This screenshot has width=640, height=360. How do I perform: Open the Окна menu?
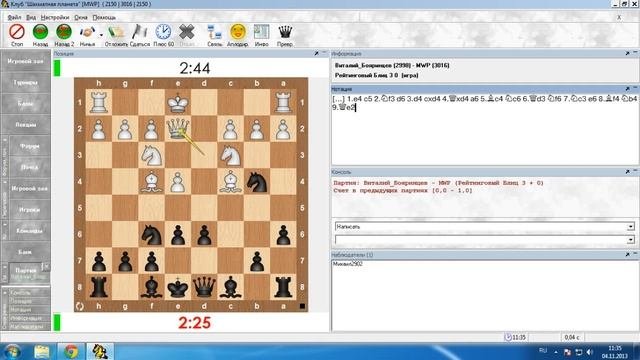tap(81, 18)
